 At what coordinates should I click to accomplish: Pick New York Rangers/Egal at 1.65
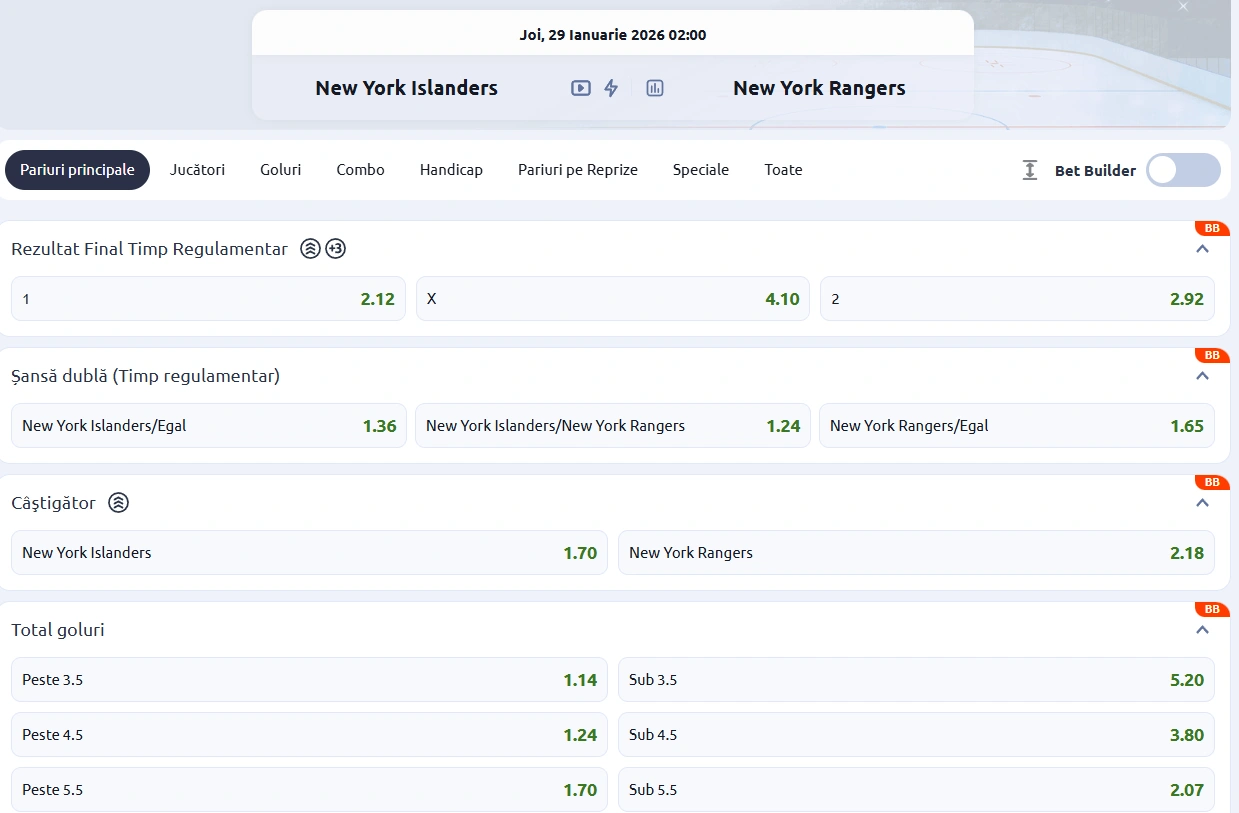[x=1016, y=425]
